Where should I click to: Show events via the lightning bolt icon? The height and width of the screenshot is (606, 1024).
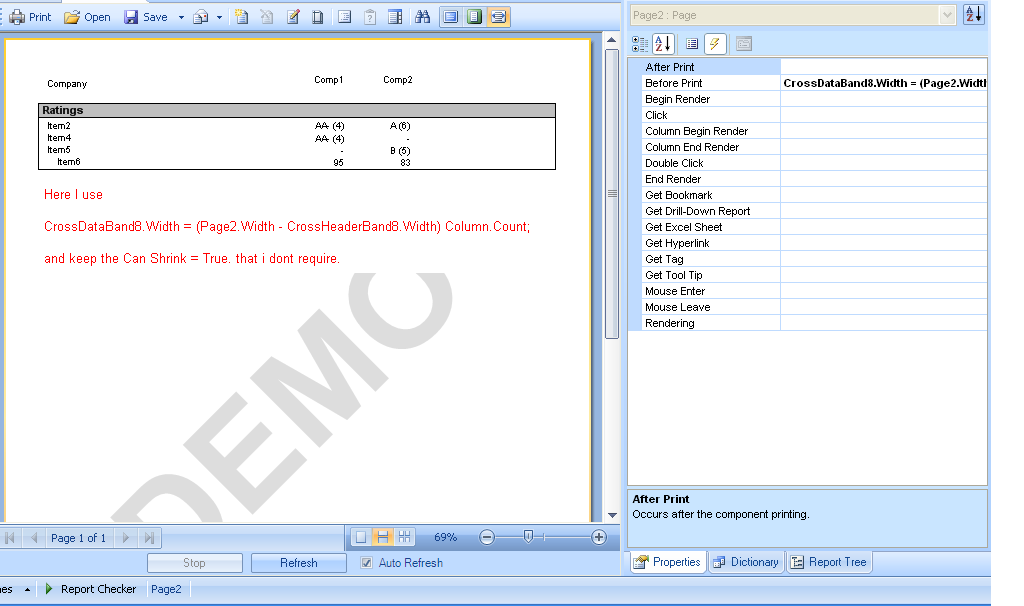point(715,44)
